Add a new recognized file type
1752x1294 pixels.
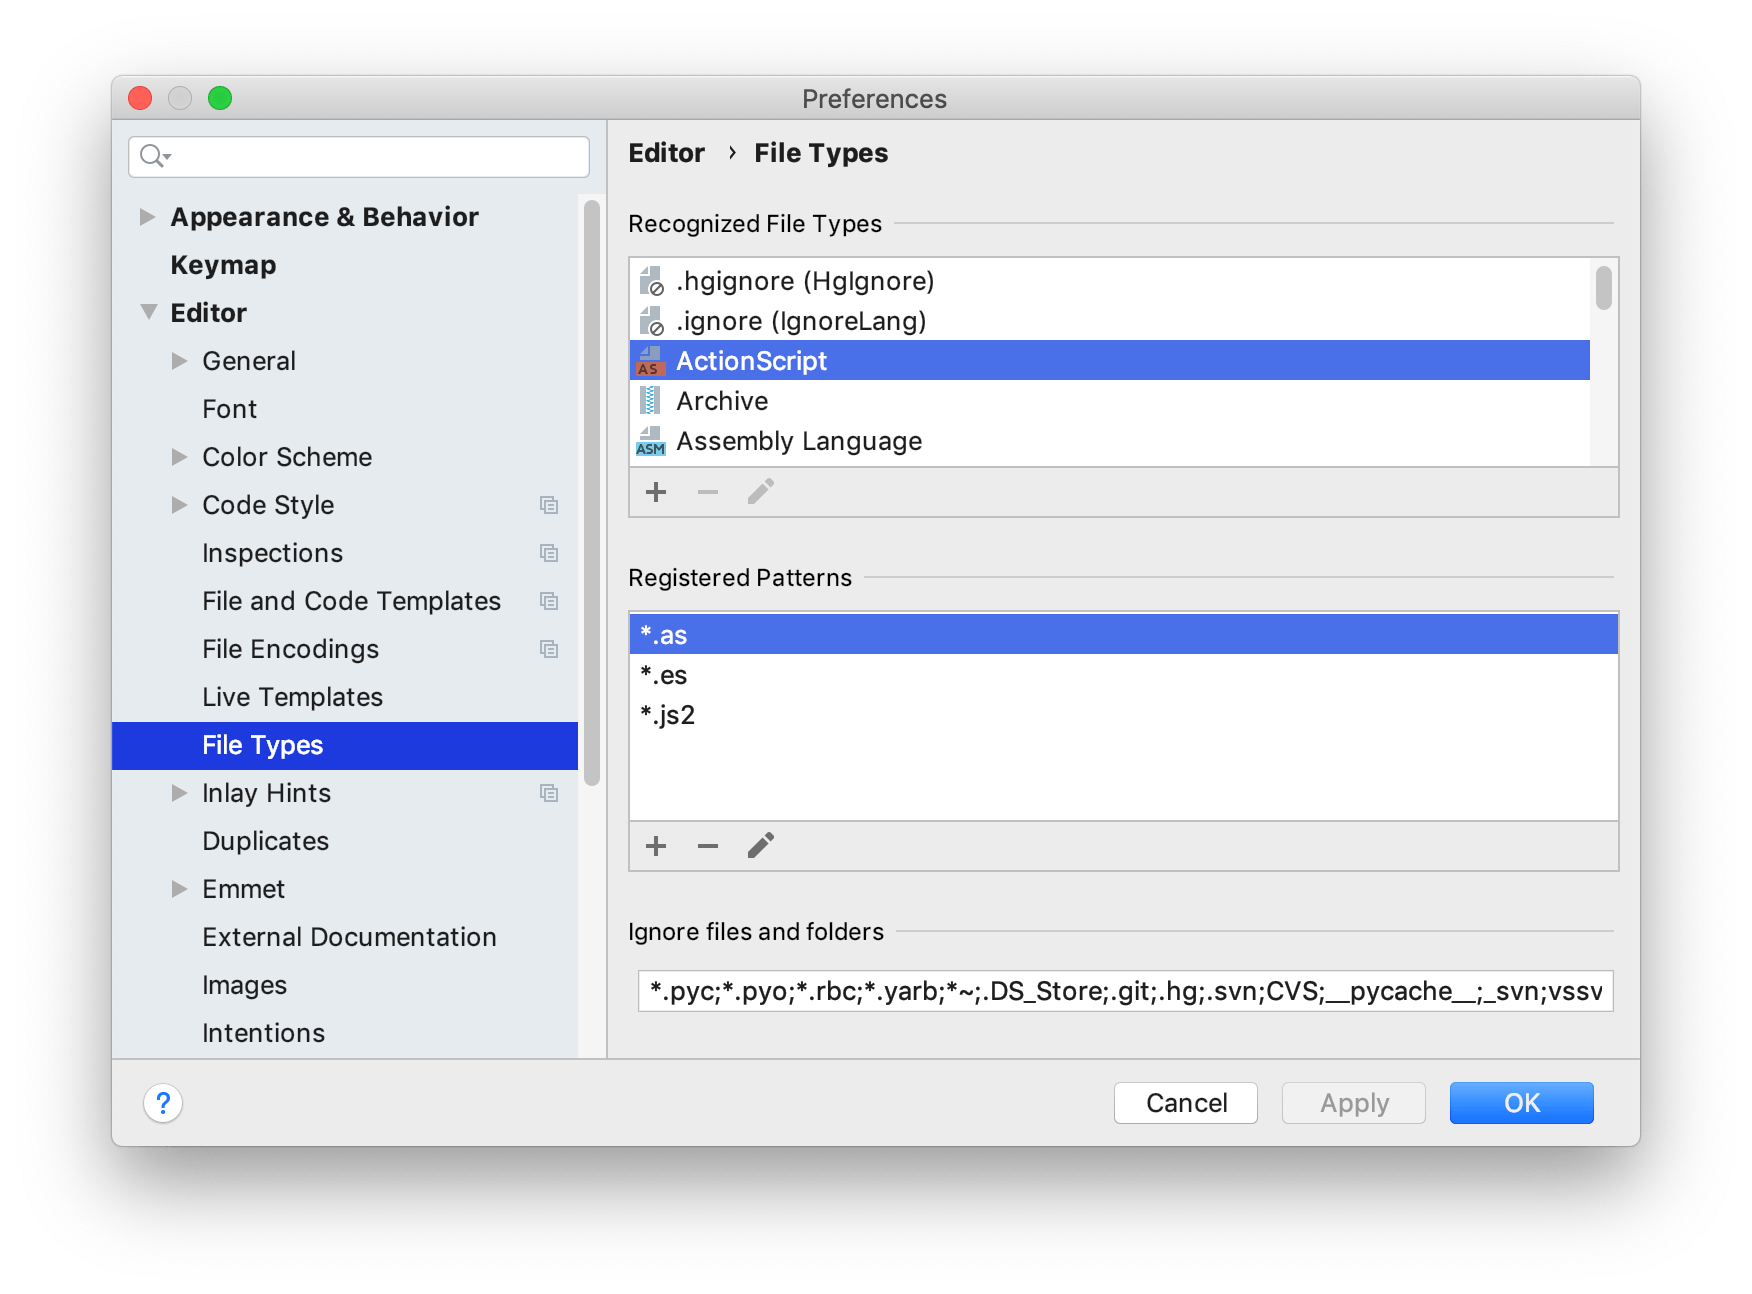(656, 492)
